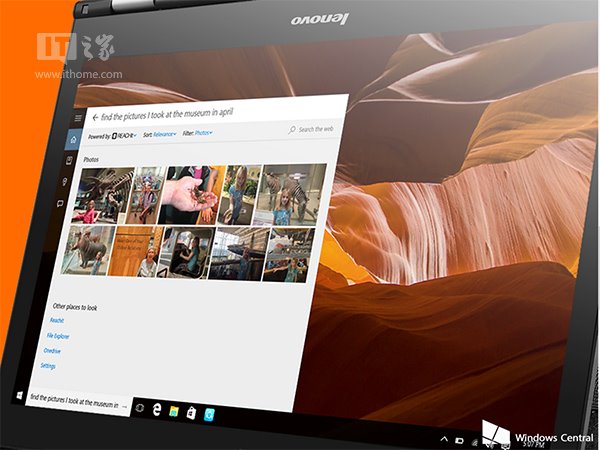Image resolution: width=600 pixels, height=450 pixels.
Task: Click the Settings link
Action: [x=48, y=366]
